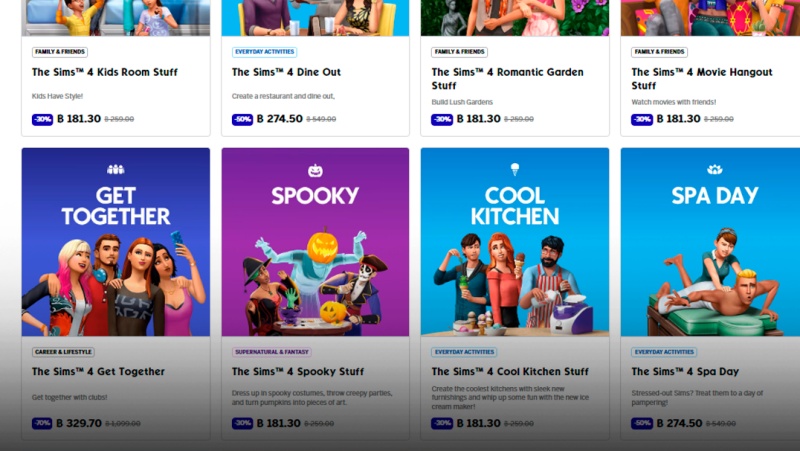
Task: Select the Supernatural & Fantasy tag
Action: click(271, 352)
